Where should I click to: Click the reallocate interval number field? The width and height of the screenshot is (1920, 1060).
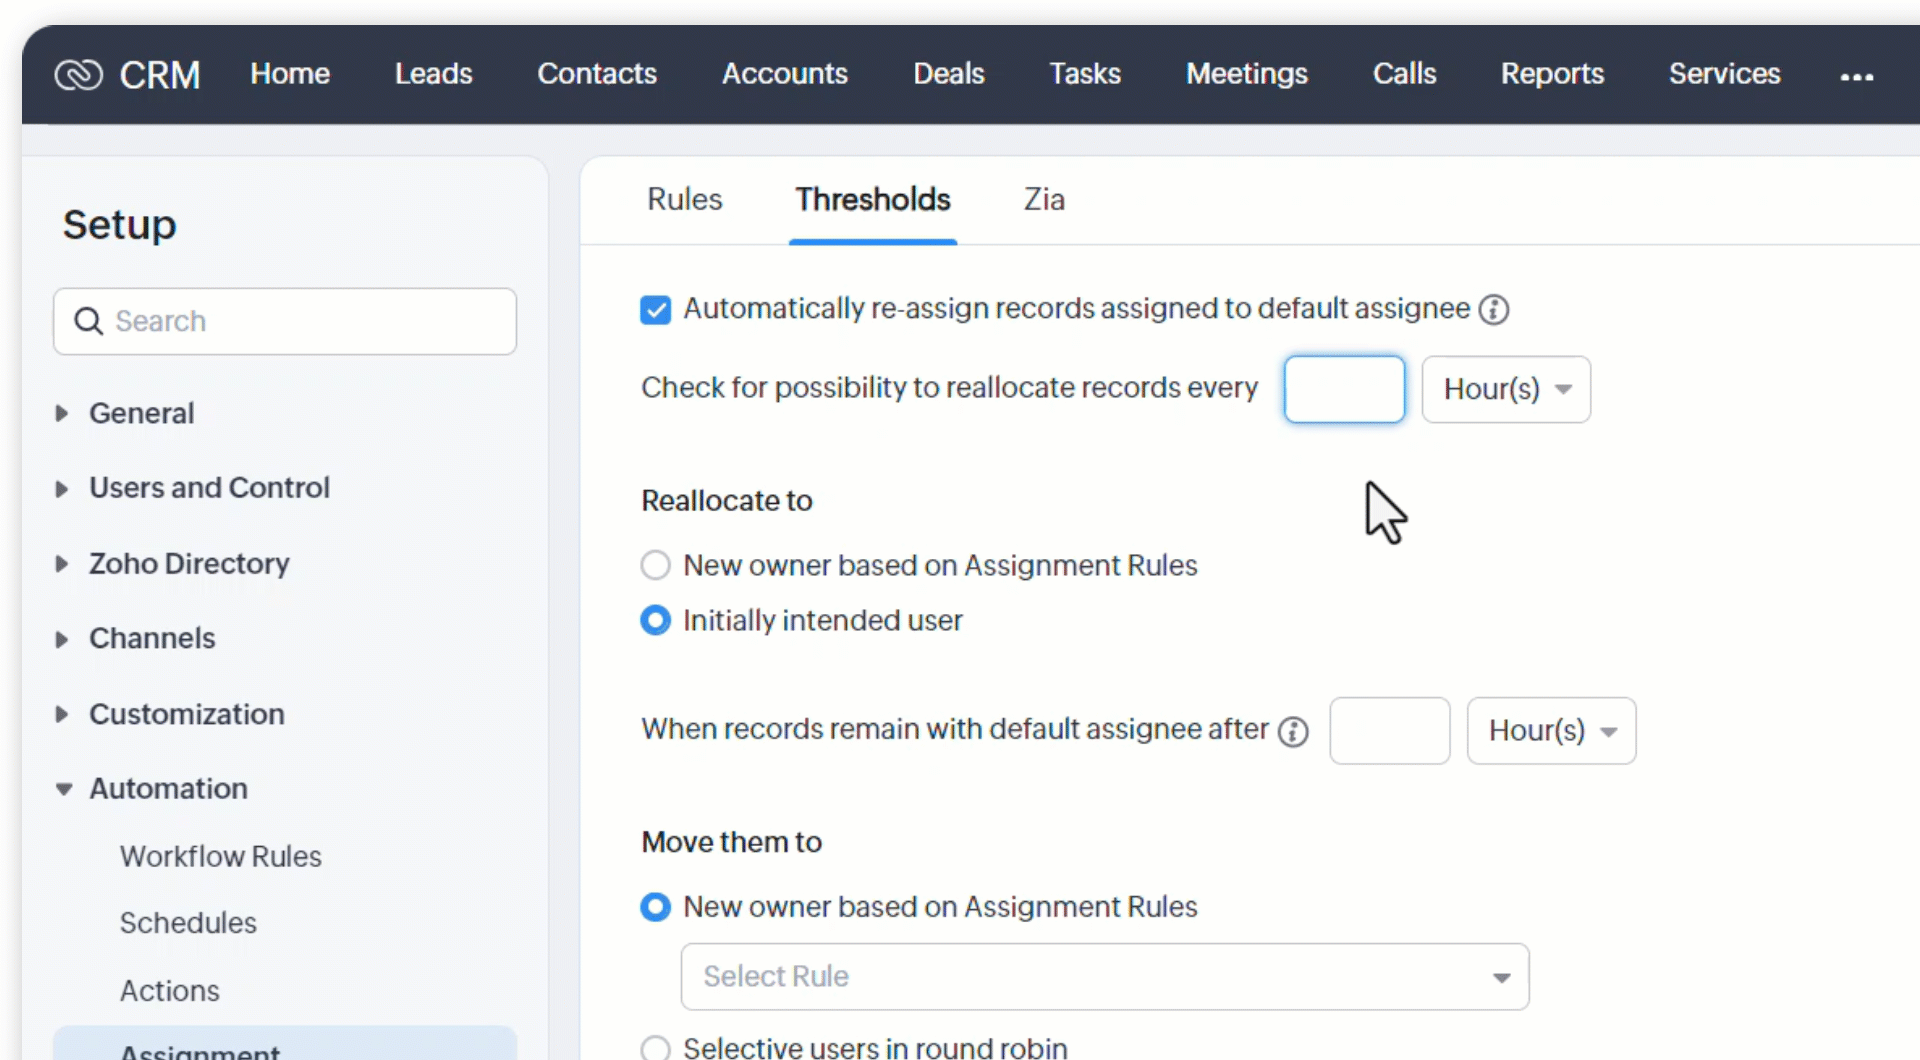tap(1344, 389)
